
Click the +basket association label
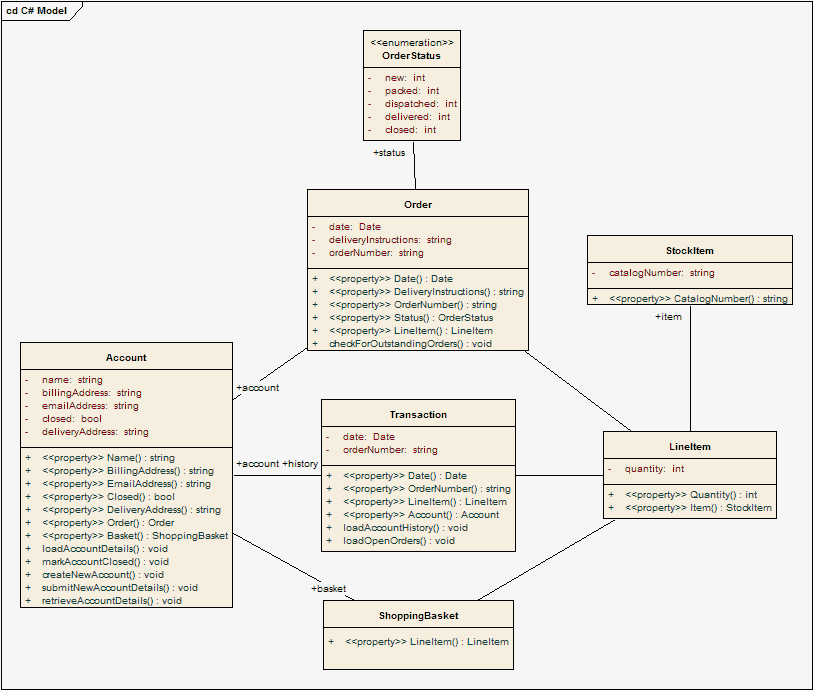click(328, 588)
